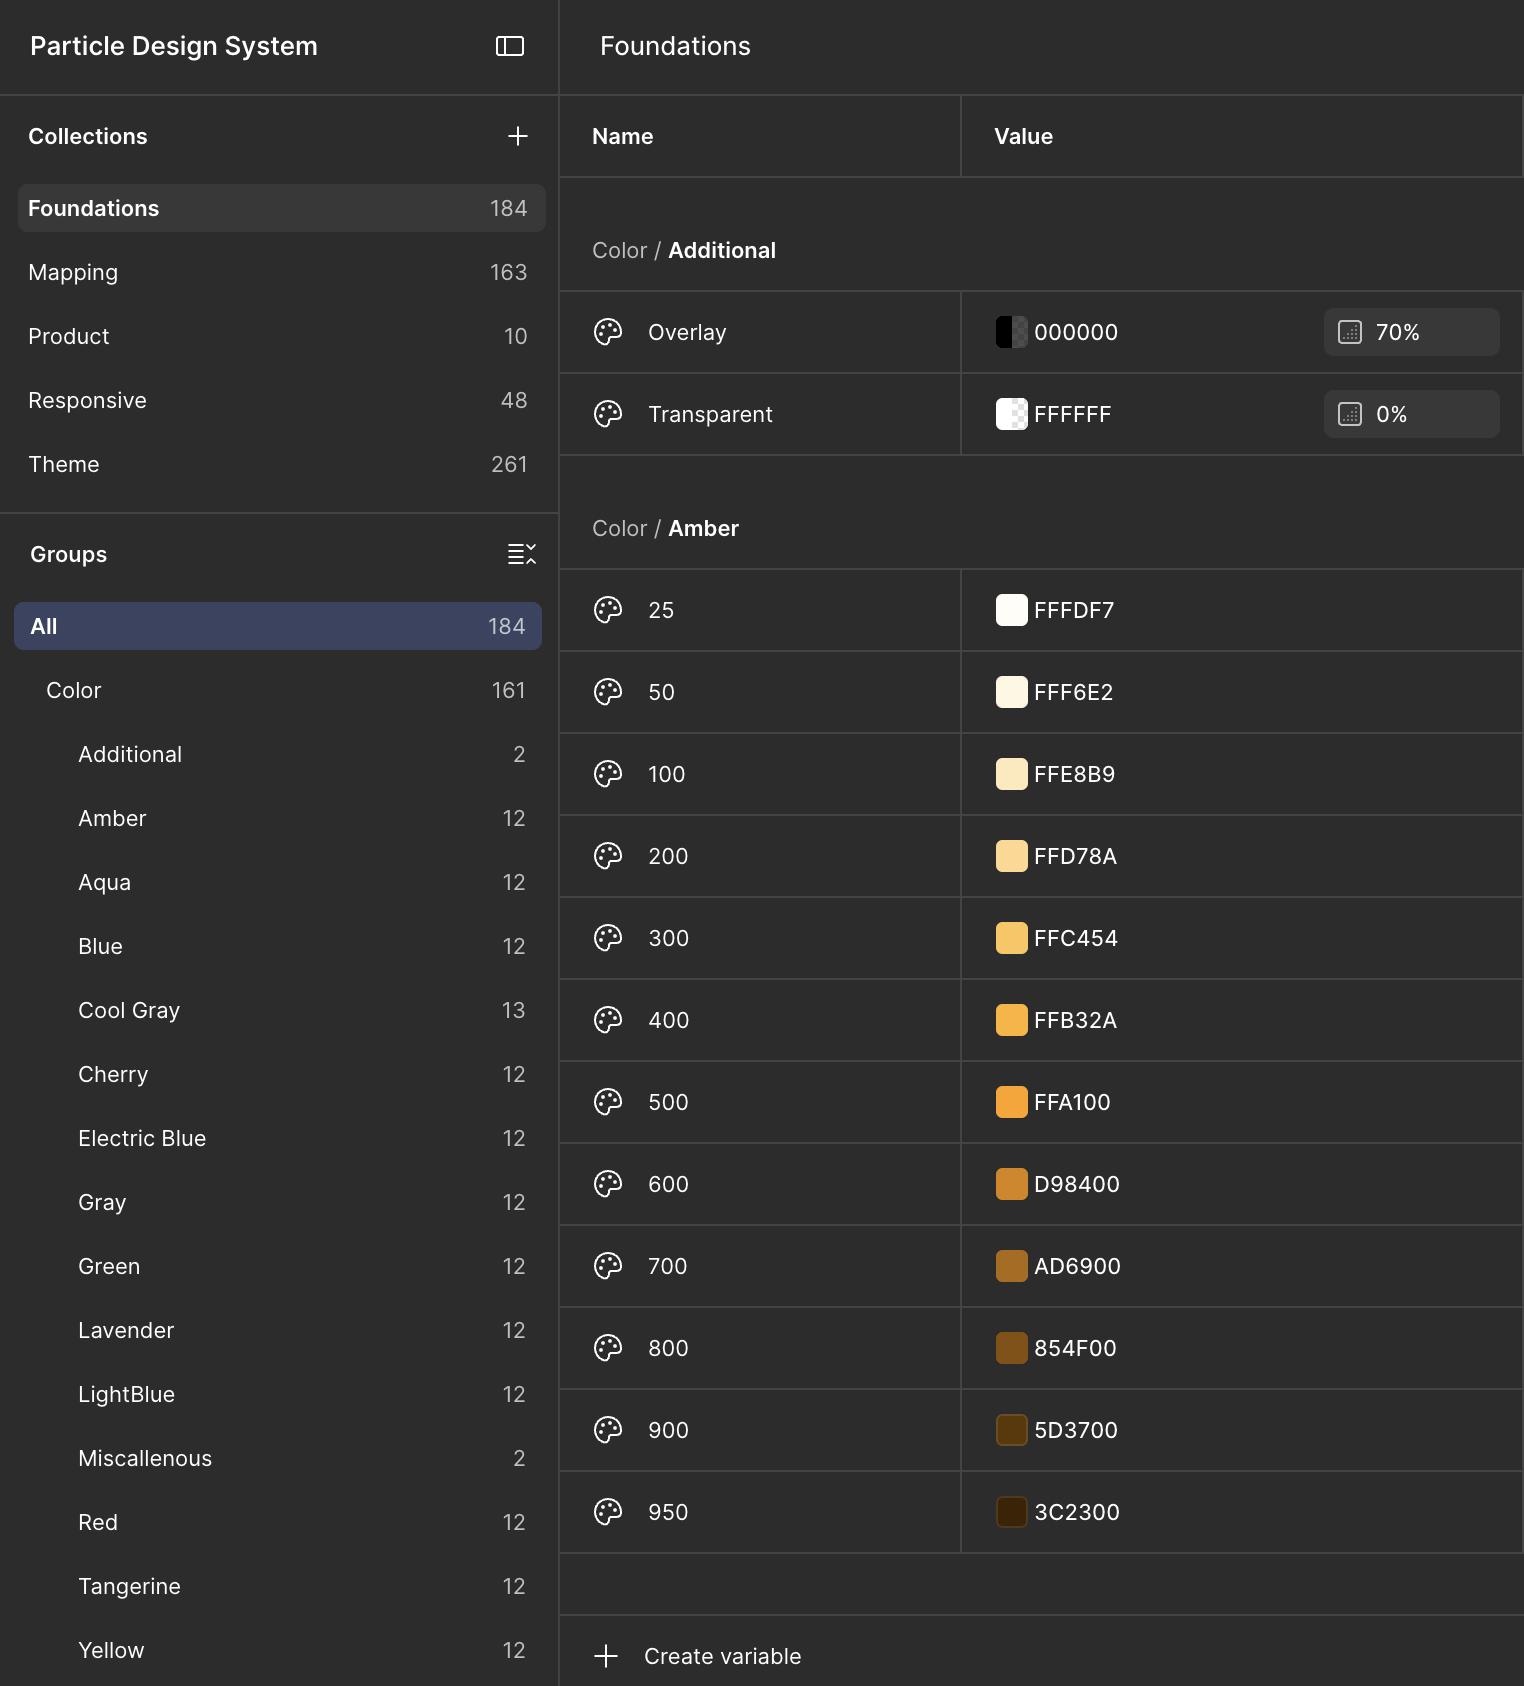The width and height of the screenshot is (1524, 1686).
Task: Click the color type icon for Amber 25
Action: 608,610
